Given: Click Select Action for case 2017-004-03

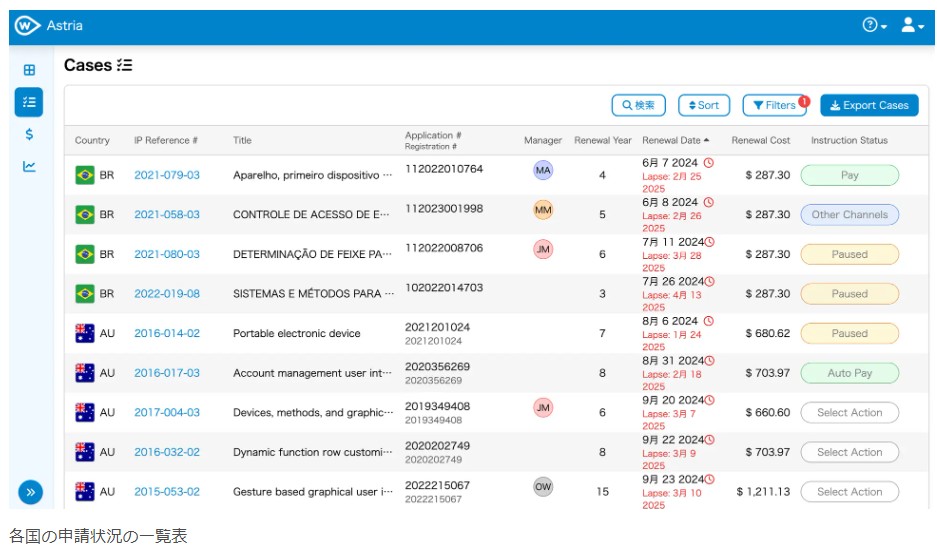Looking at the screenshot, I should click(849, 412).
